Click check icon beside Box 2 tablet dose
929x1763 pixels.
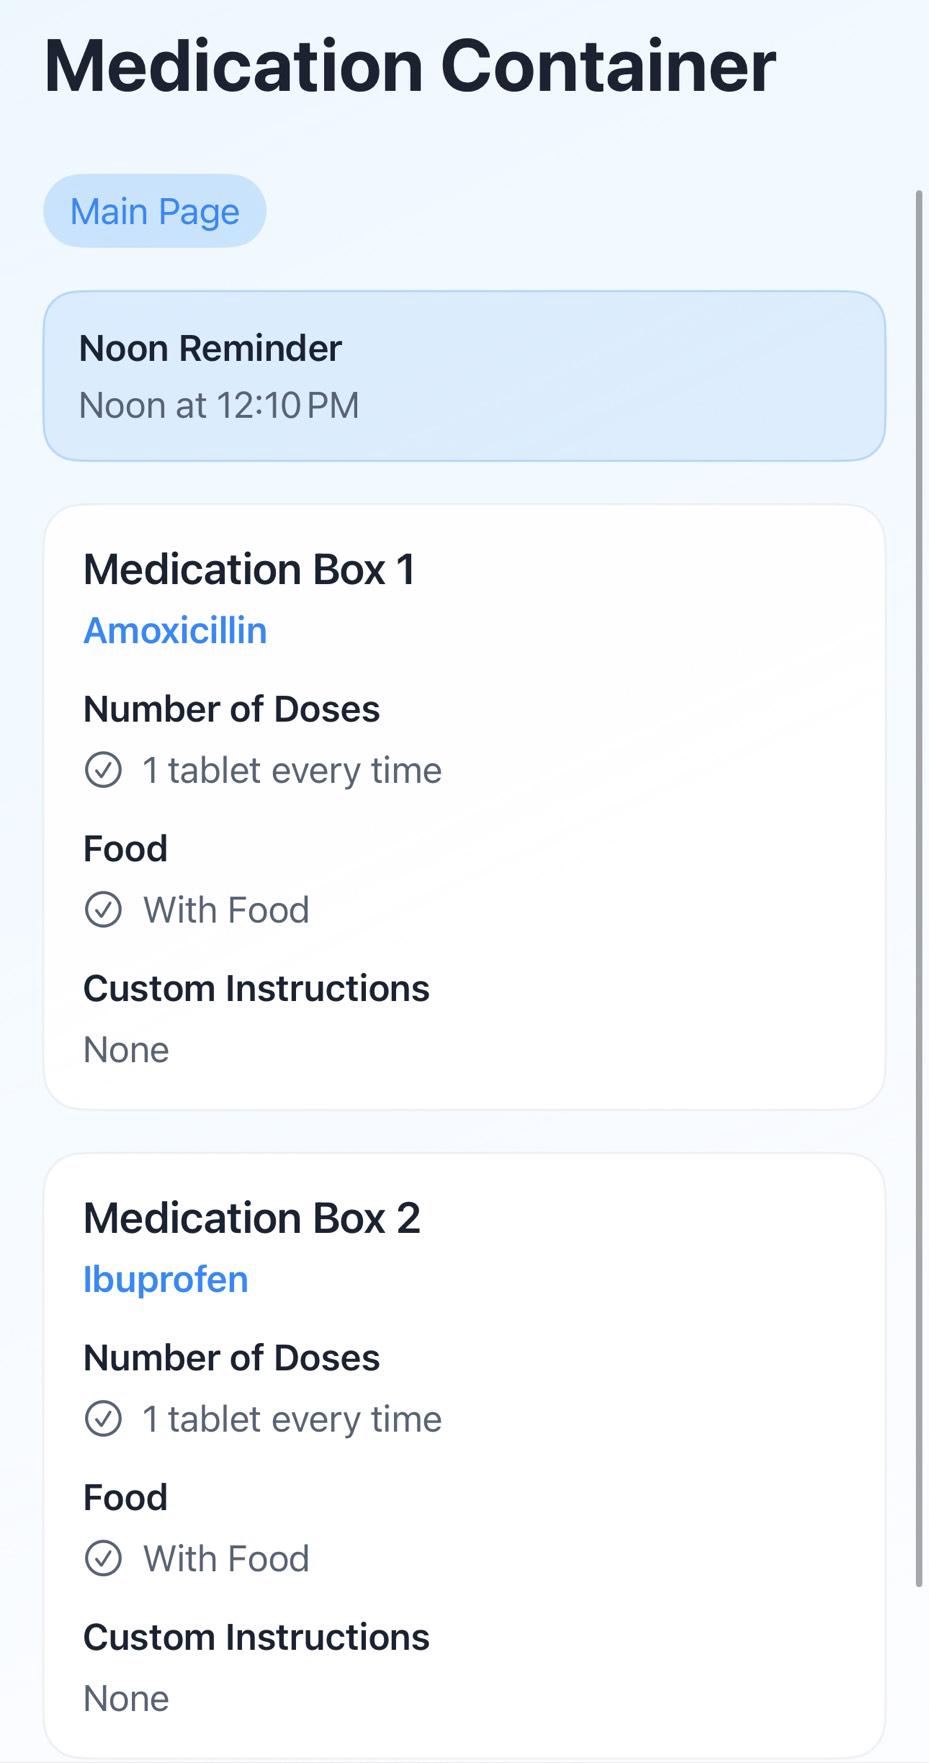[x=103, y=1419]
